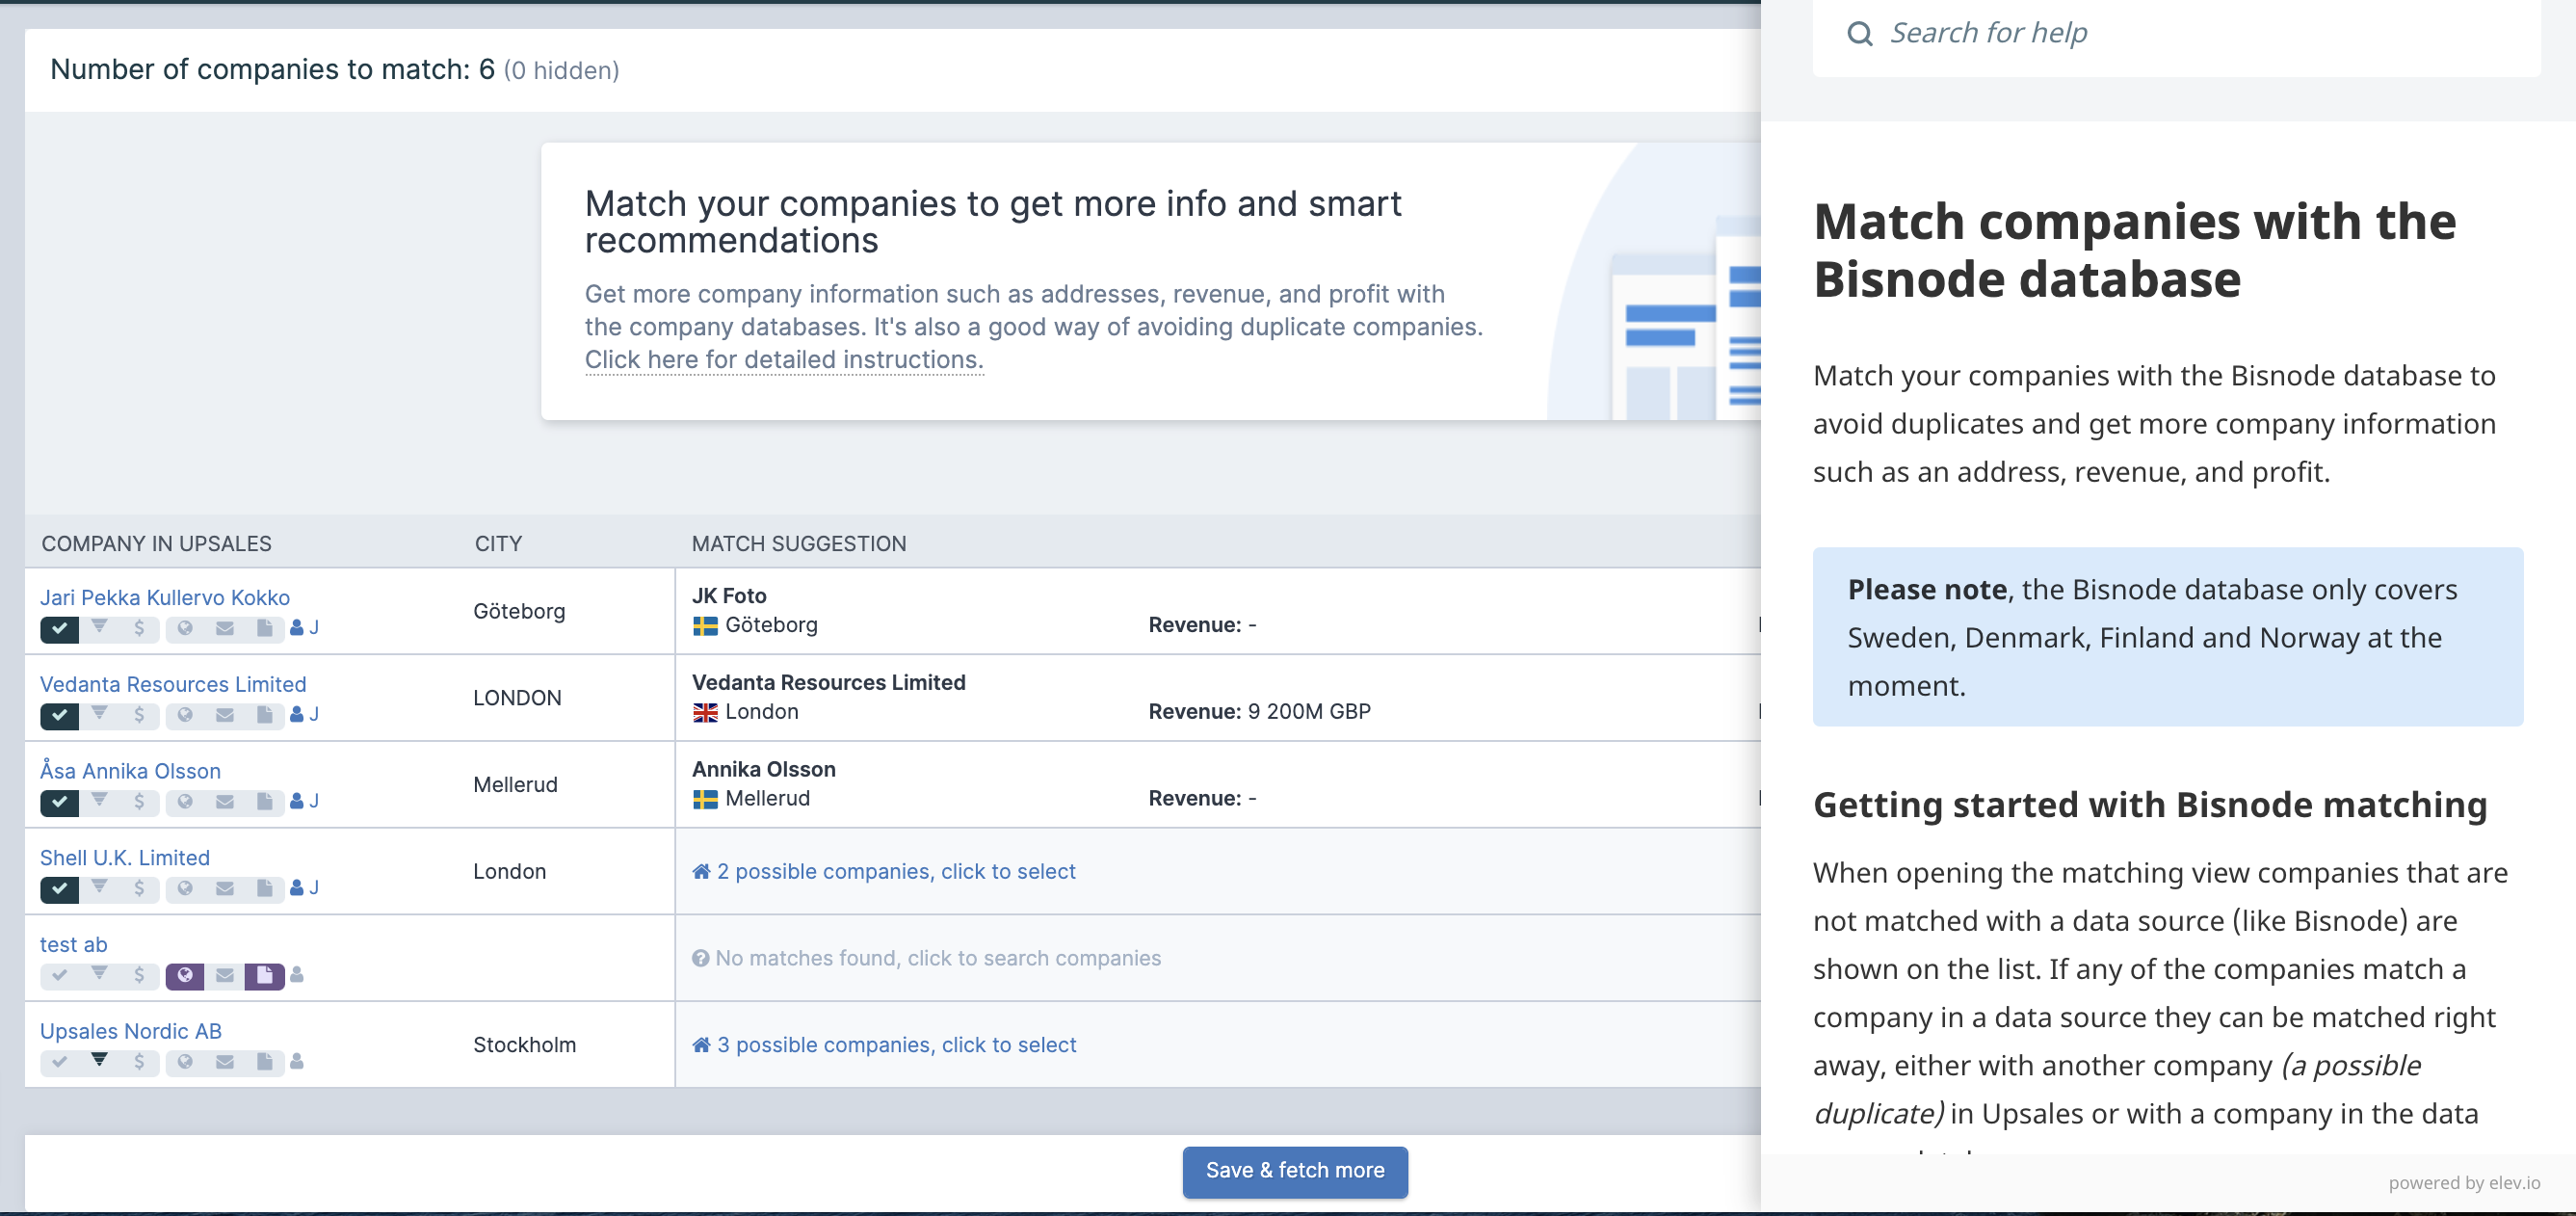
Task: Open the Upsales Nordic AB company link
Action: (x=131, y=1032)
